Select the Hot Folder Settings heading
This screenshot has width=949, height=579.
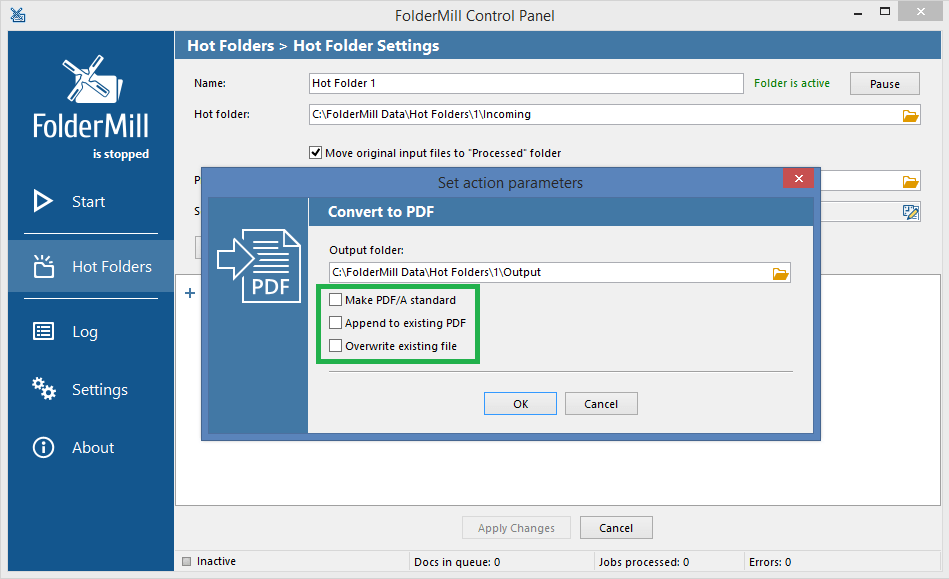(366, 45)
